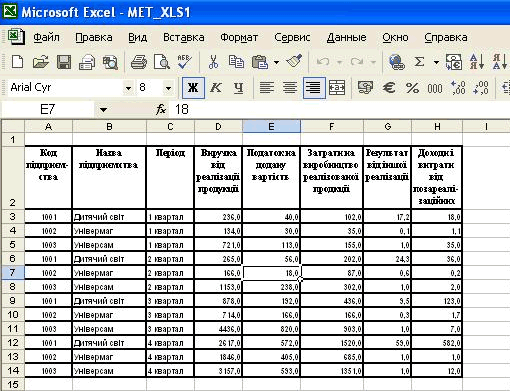Image resolution: width=510 pixels, height=391 pixels.
Task: Select the Дитячий світ cell in row 3
Action: [109, 217]
